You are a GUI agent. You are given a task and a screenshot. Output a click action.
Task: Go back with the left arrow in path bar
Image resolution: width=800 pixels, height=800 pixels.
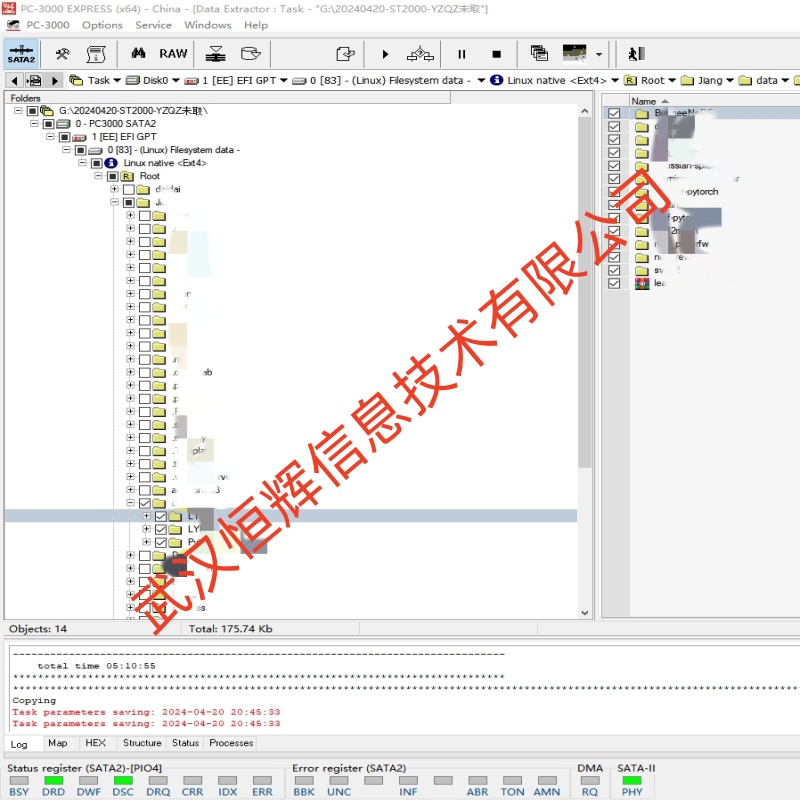click(14, 81)
